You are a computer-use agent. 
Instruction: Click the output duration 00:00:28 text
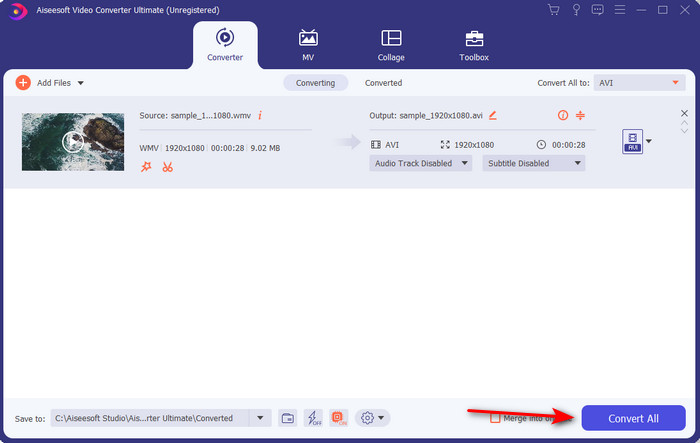click(569, 145)
